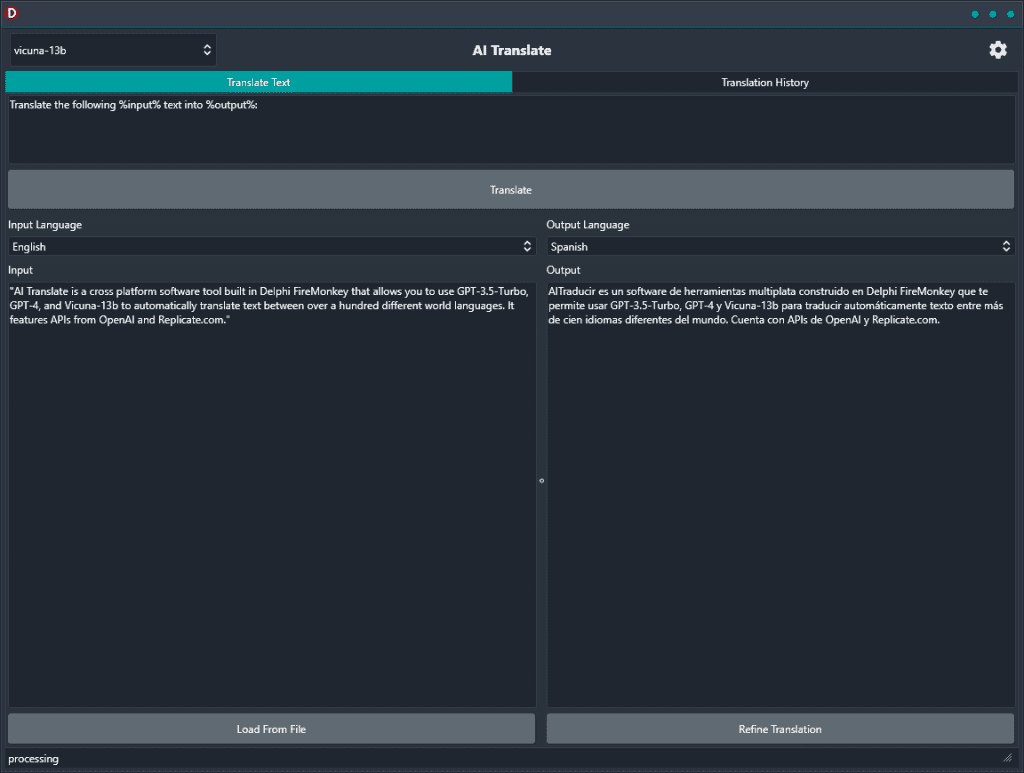1024x773 pixels.
Task: Click the up-down arrows on model selector
Action: click(x=207, y=50)
